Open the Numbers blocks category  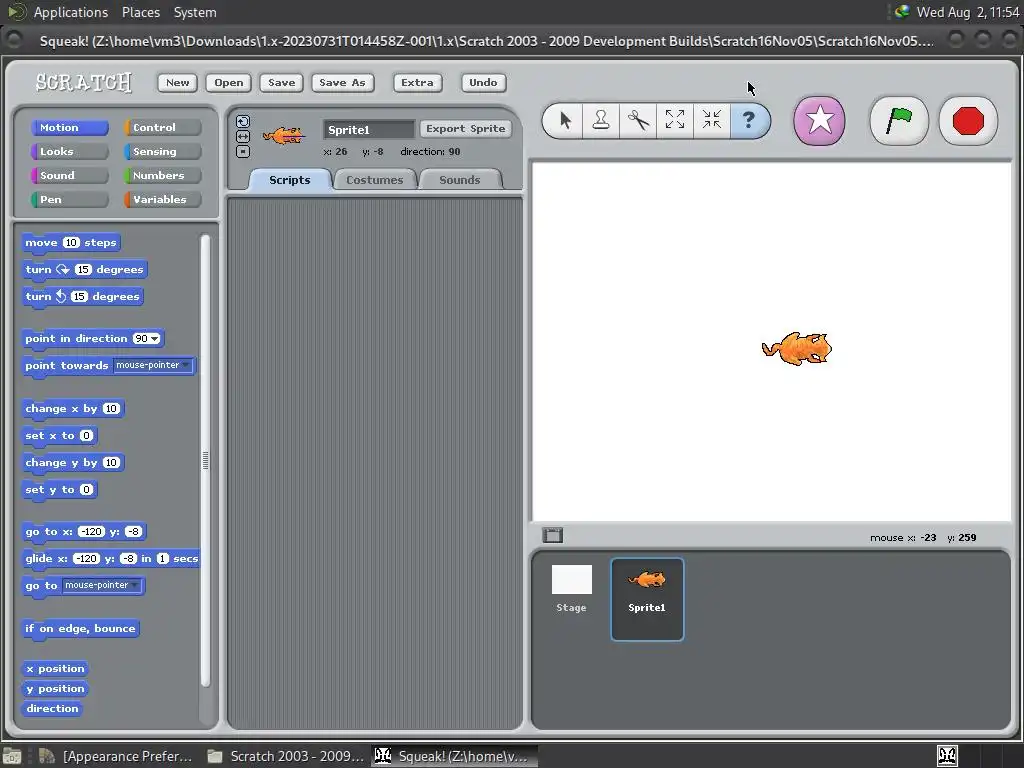163,175
